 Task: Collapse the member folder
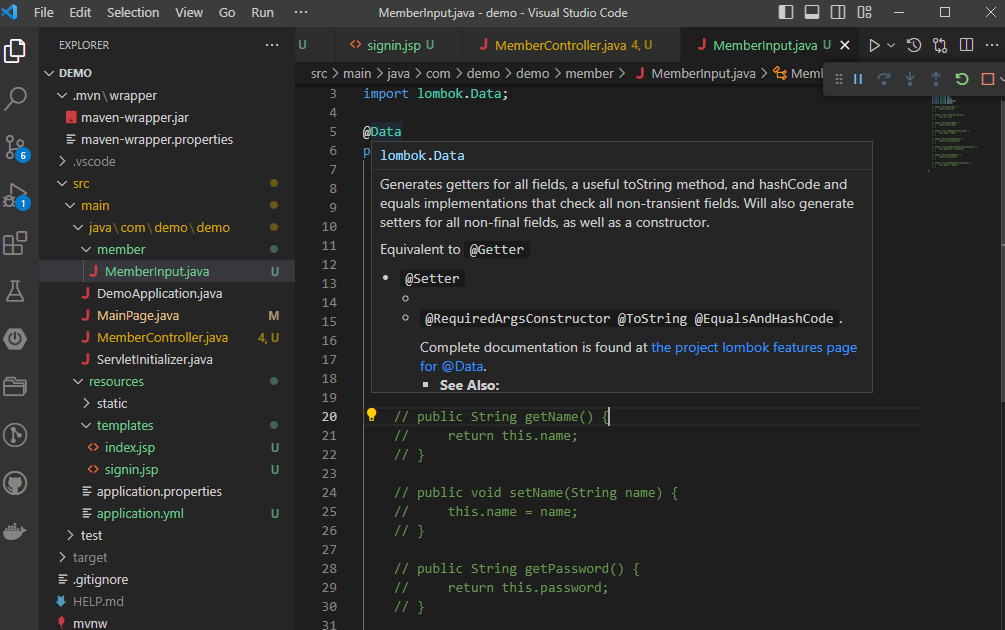(x=86, y=249)
